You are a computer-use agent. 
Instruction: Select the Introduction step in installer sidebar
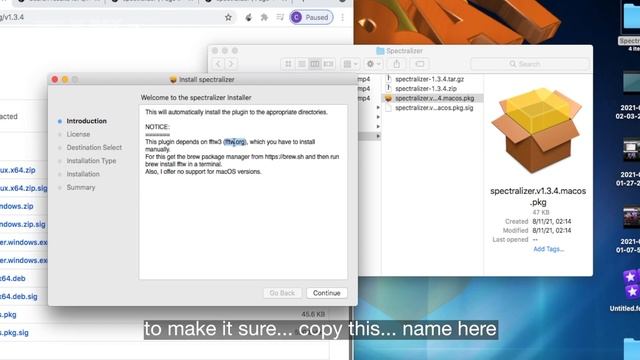tap(87, 121)
